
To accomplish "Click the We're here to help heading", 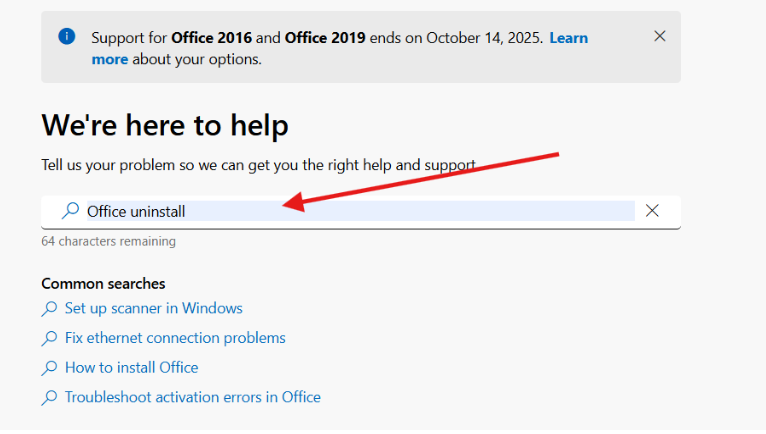I will (x=165, y=125).
